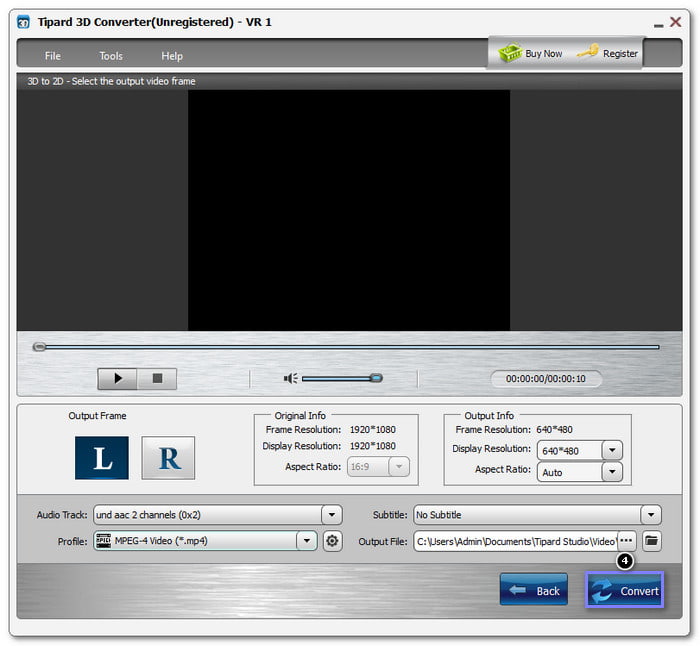Click the Buy Now button

point(530,53)
